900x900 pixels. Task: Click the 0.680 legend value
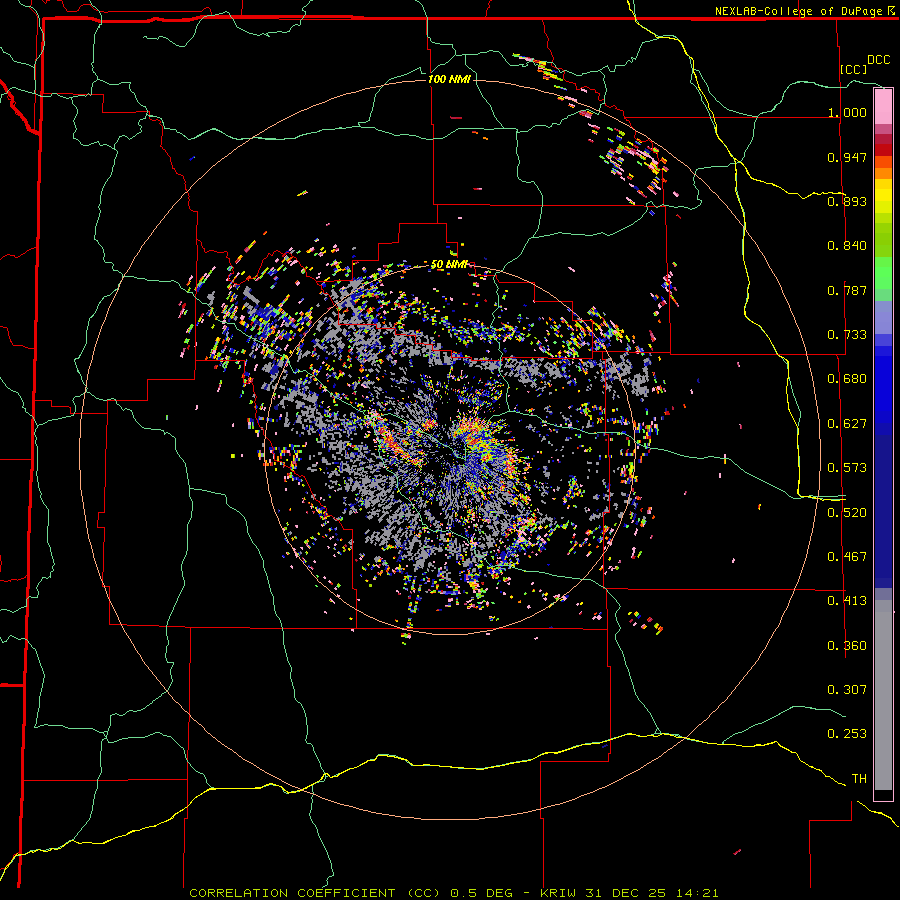[847, 379]
